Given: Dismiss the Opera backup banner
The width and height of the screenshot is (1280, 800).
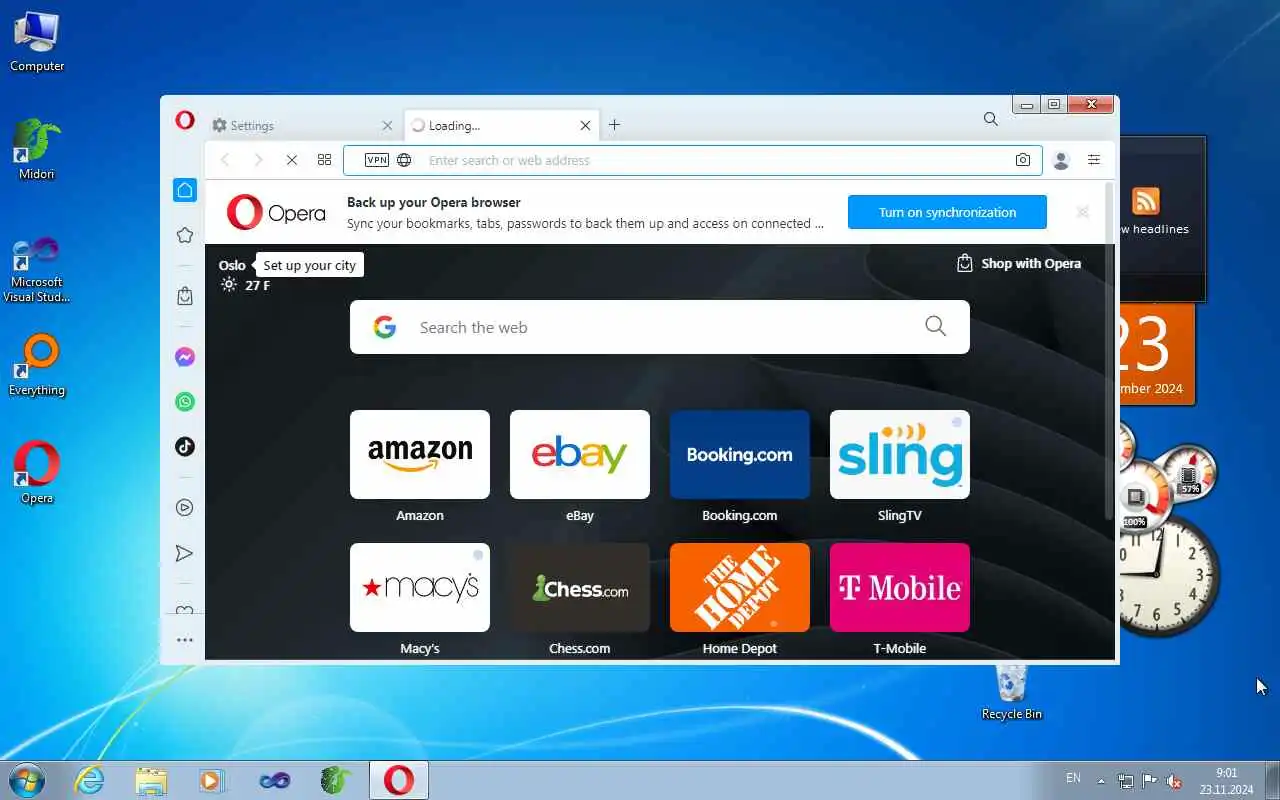Looking at the screenshot, I should click(x=1082, y=212).
